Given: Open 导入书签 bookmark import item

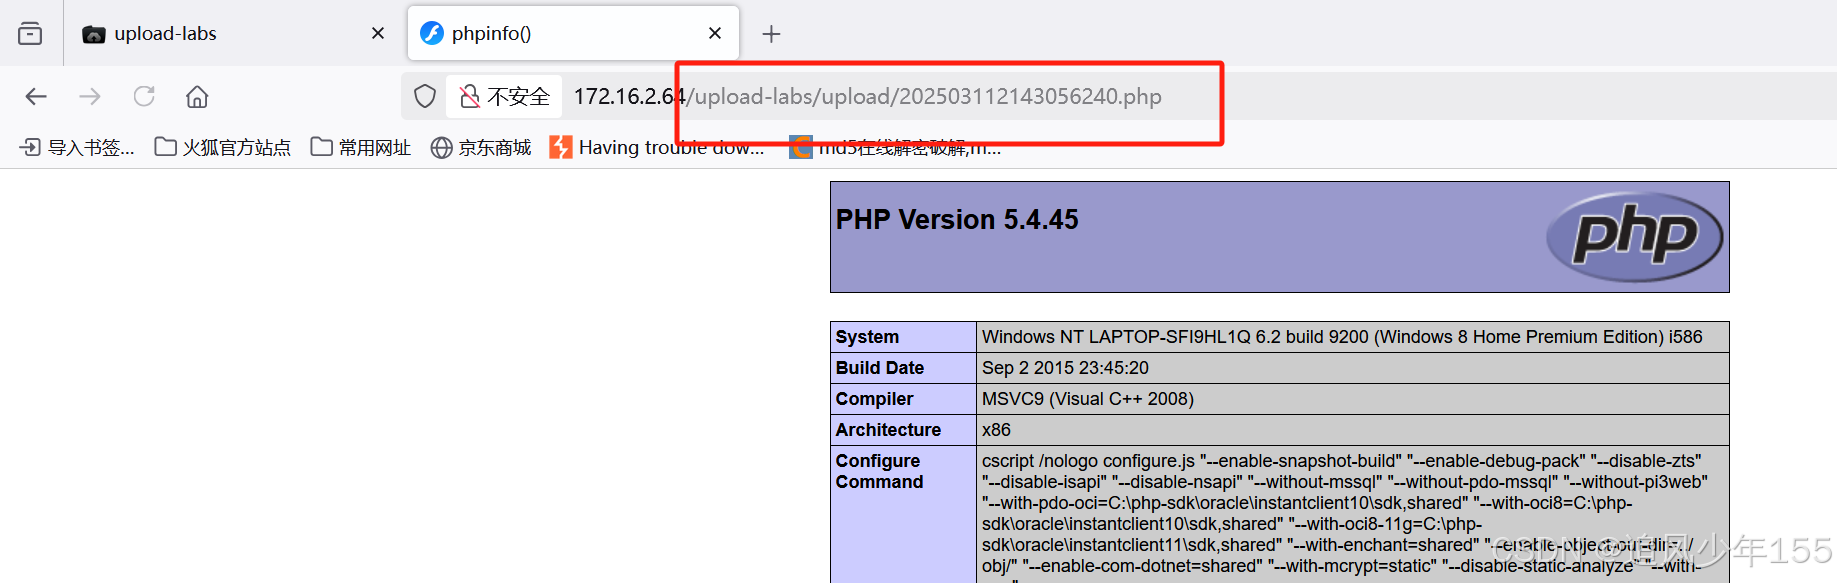Looking at the screenshot, I should click(78, 148).
